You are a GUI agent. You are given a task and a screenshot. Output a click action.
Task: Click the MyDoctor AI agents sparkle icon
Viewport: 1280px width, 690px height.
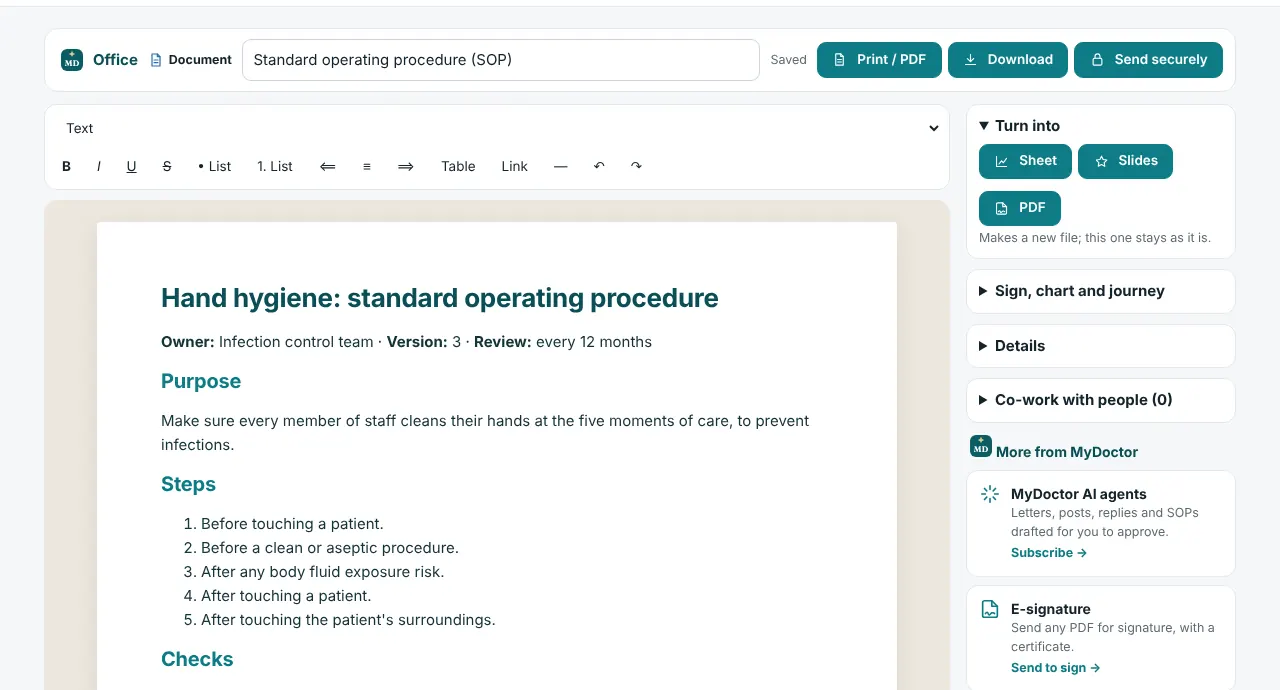(990, 494)
